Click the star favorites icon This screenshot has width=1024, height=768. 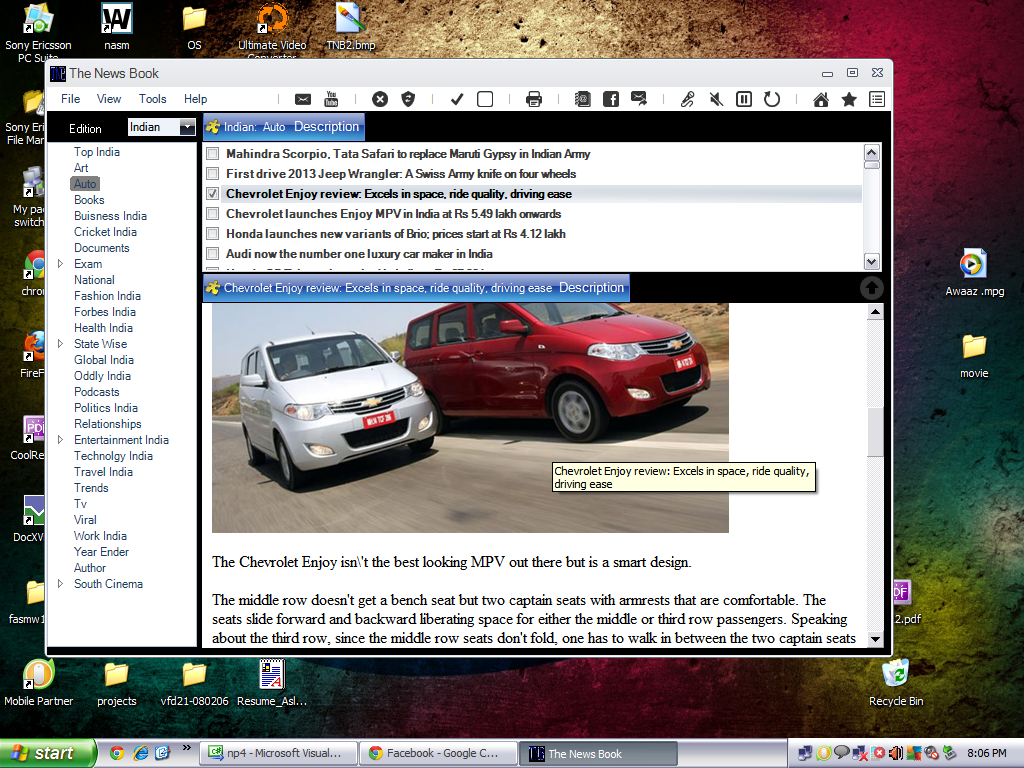pos(849,99)
